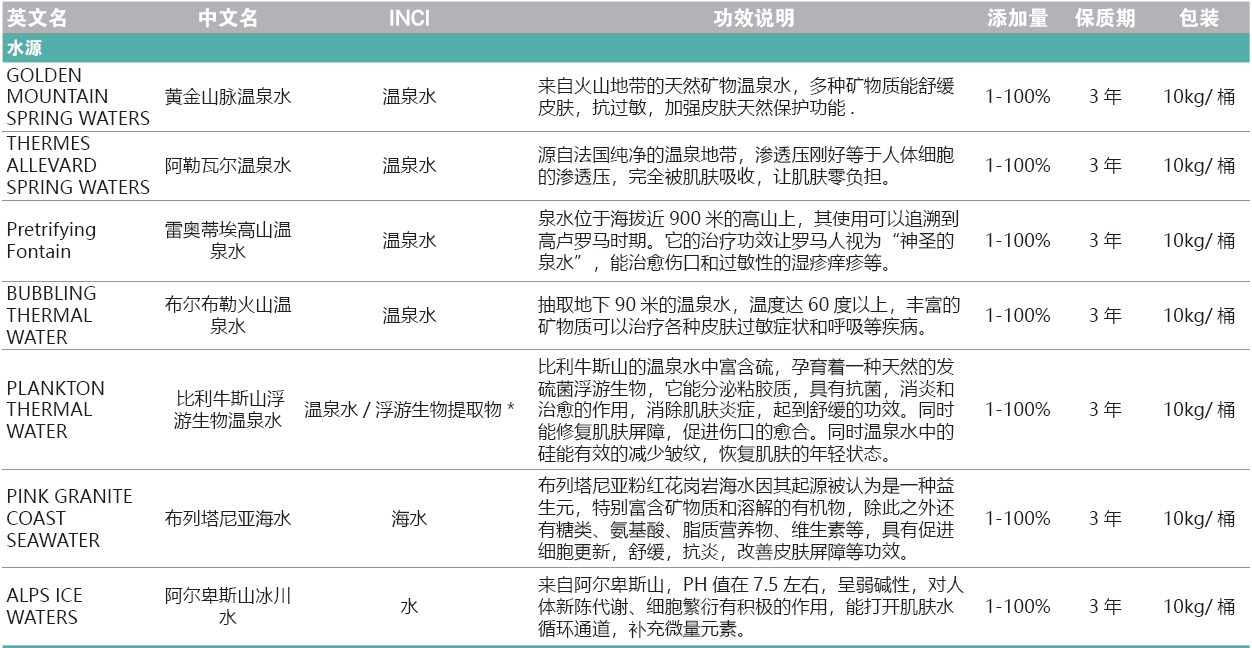The image size is (1252, 648).
Task: Click description starting 比利牛斯山的温泉水中富含硫
Action: click(x=746, y=410)
